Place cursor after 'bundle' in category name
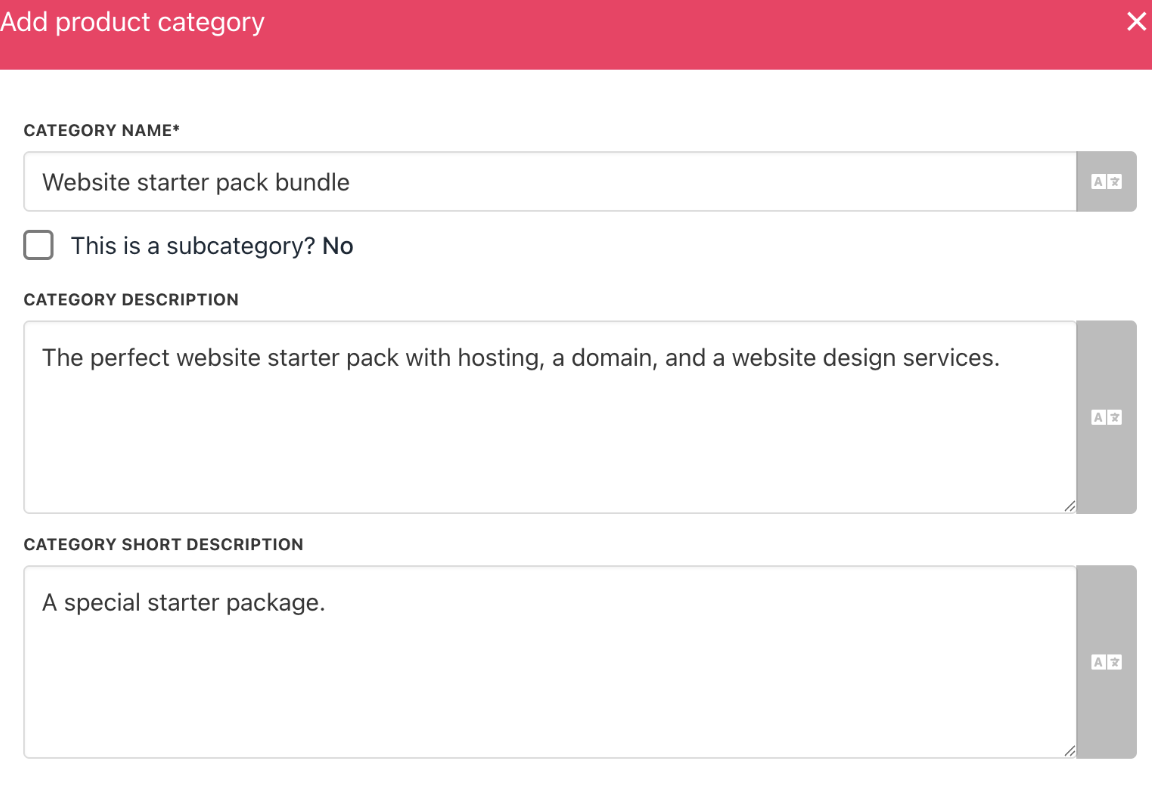 [351, 182]
